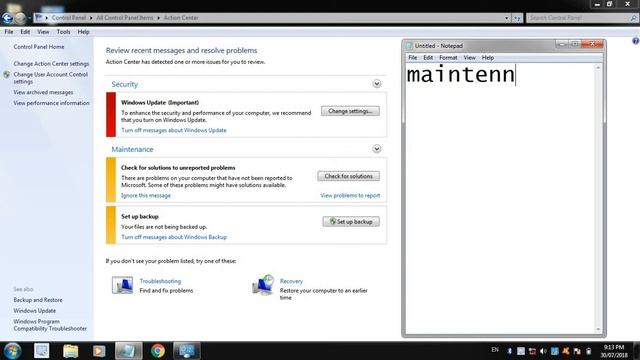Screen dimensions: 640x360
Task: Open Windows Program Compatibility Troubleshooter
Action: tap(50, 325)
